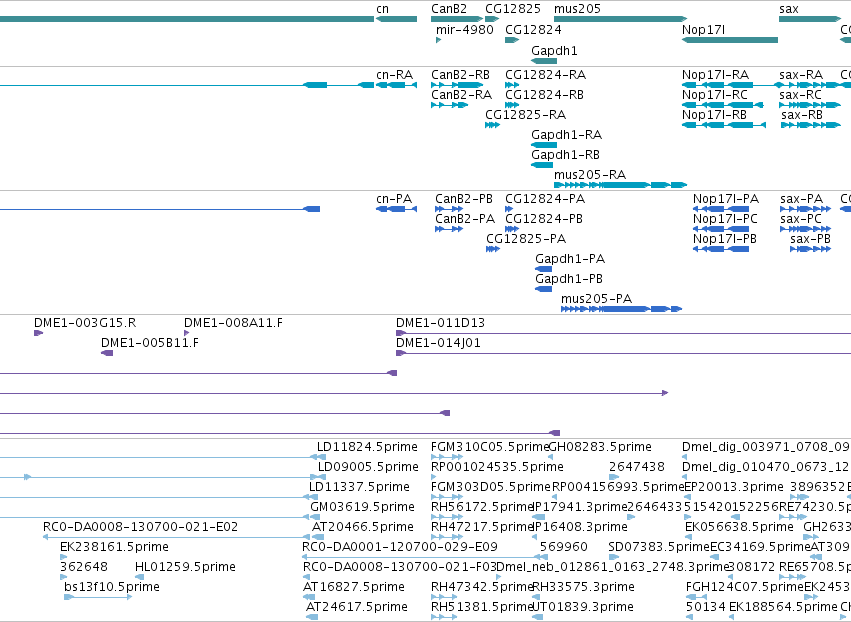Viewport: 851px width, 622px height.
Task: Select the Nop17l-RB transcript
Action: coord(724,125)
